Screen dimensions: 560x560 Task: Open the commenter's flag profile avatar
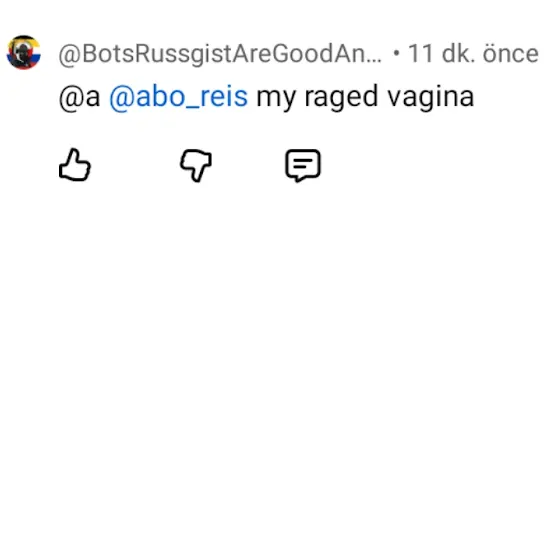(24, 52)
